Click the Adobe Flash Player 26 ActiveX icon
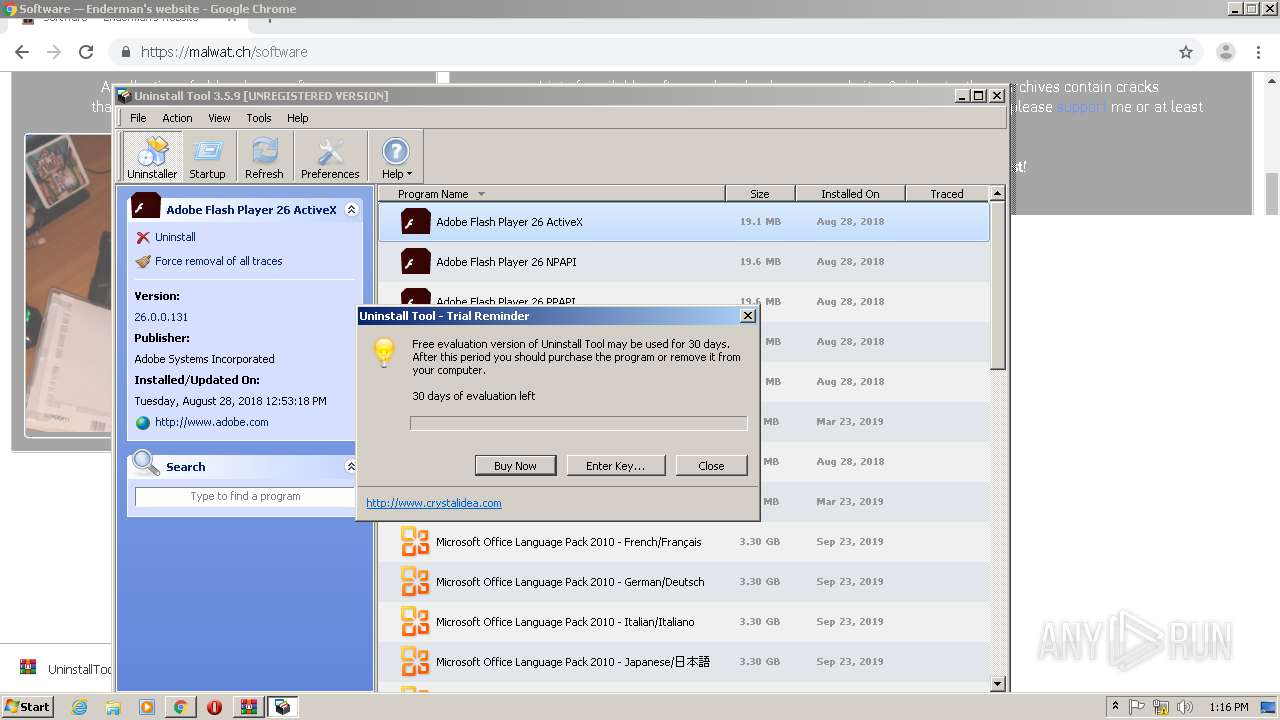Image resolution: width=1280 pixels, height=720 pixels. pos(415,222)
